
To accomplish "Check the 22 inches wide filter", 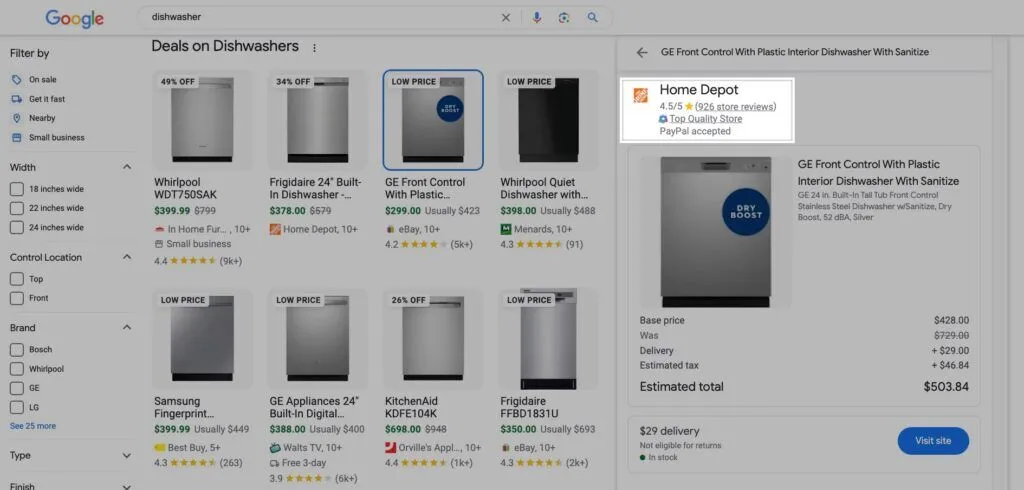I will pos(17,208).
